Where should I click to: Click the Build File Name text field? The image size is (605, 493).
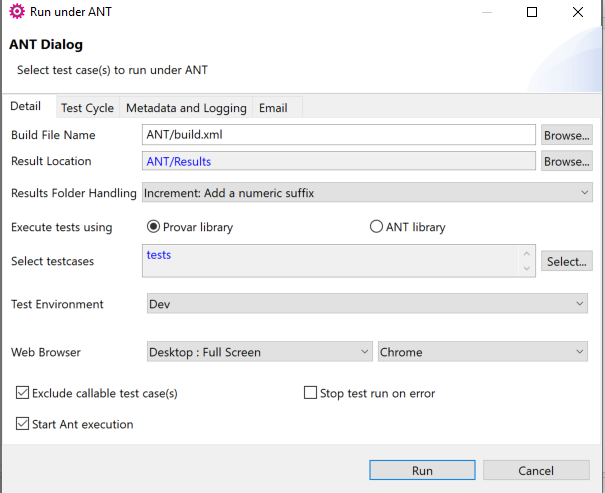pos(340,134)
